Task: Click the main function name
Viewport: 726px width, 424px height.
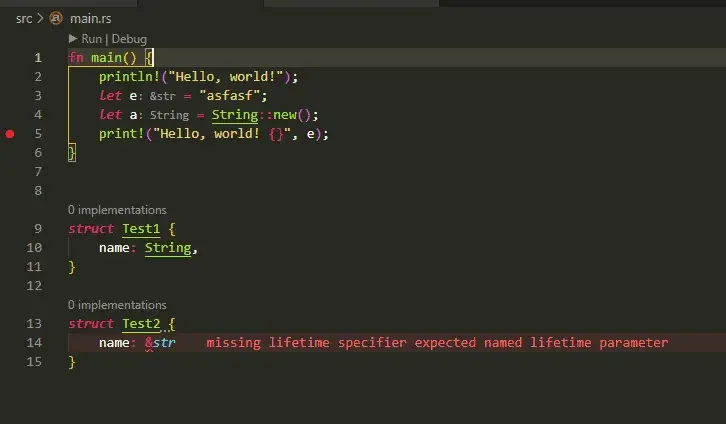Action: point(106,57)
